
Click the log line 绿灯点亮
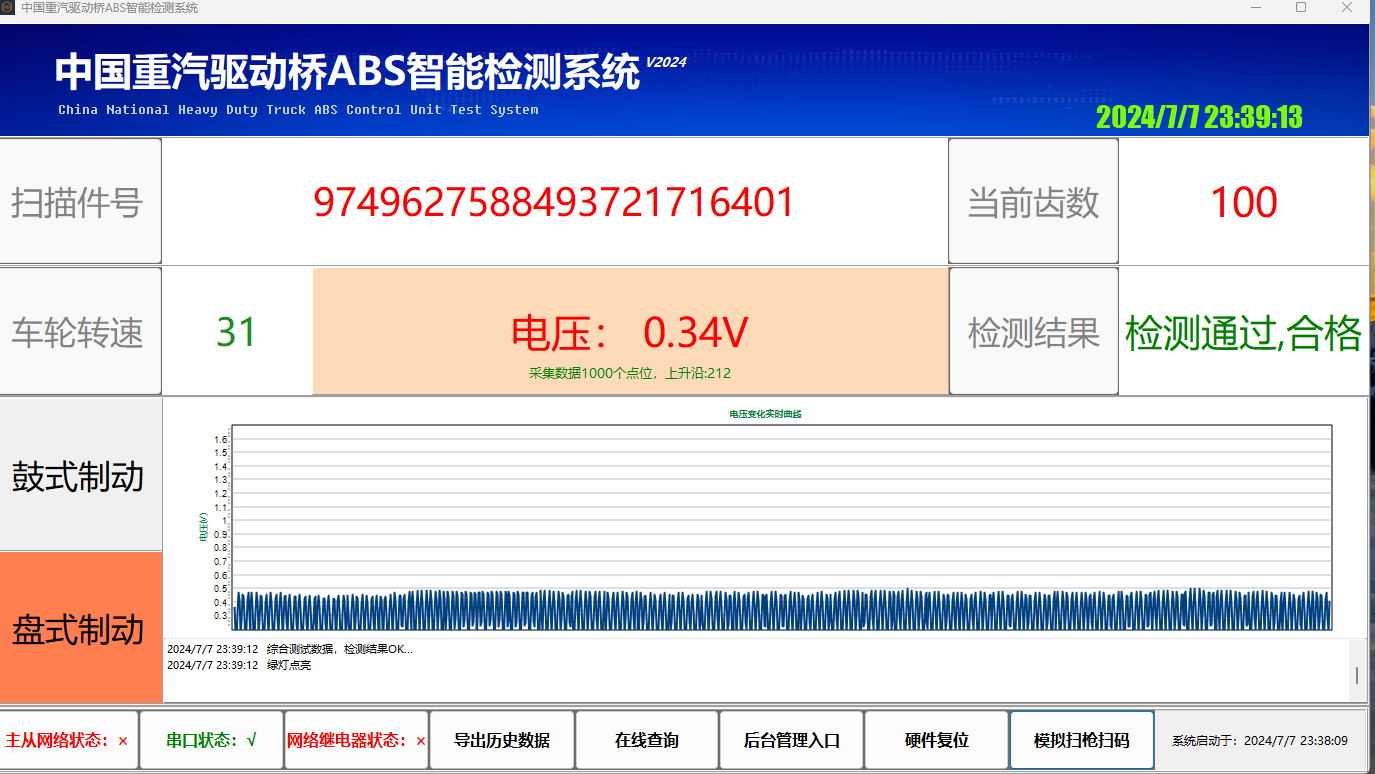[239, 665]
